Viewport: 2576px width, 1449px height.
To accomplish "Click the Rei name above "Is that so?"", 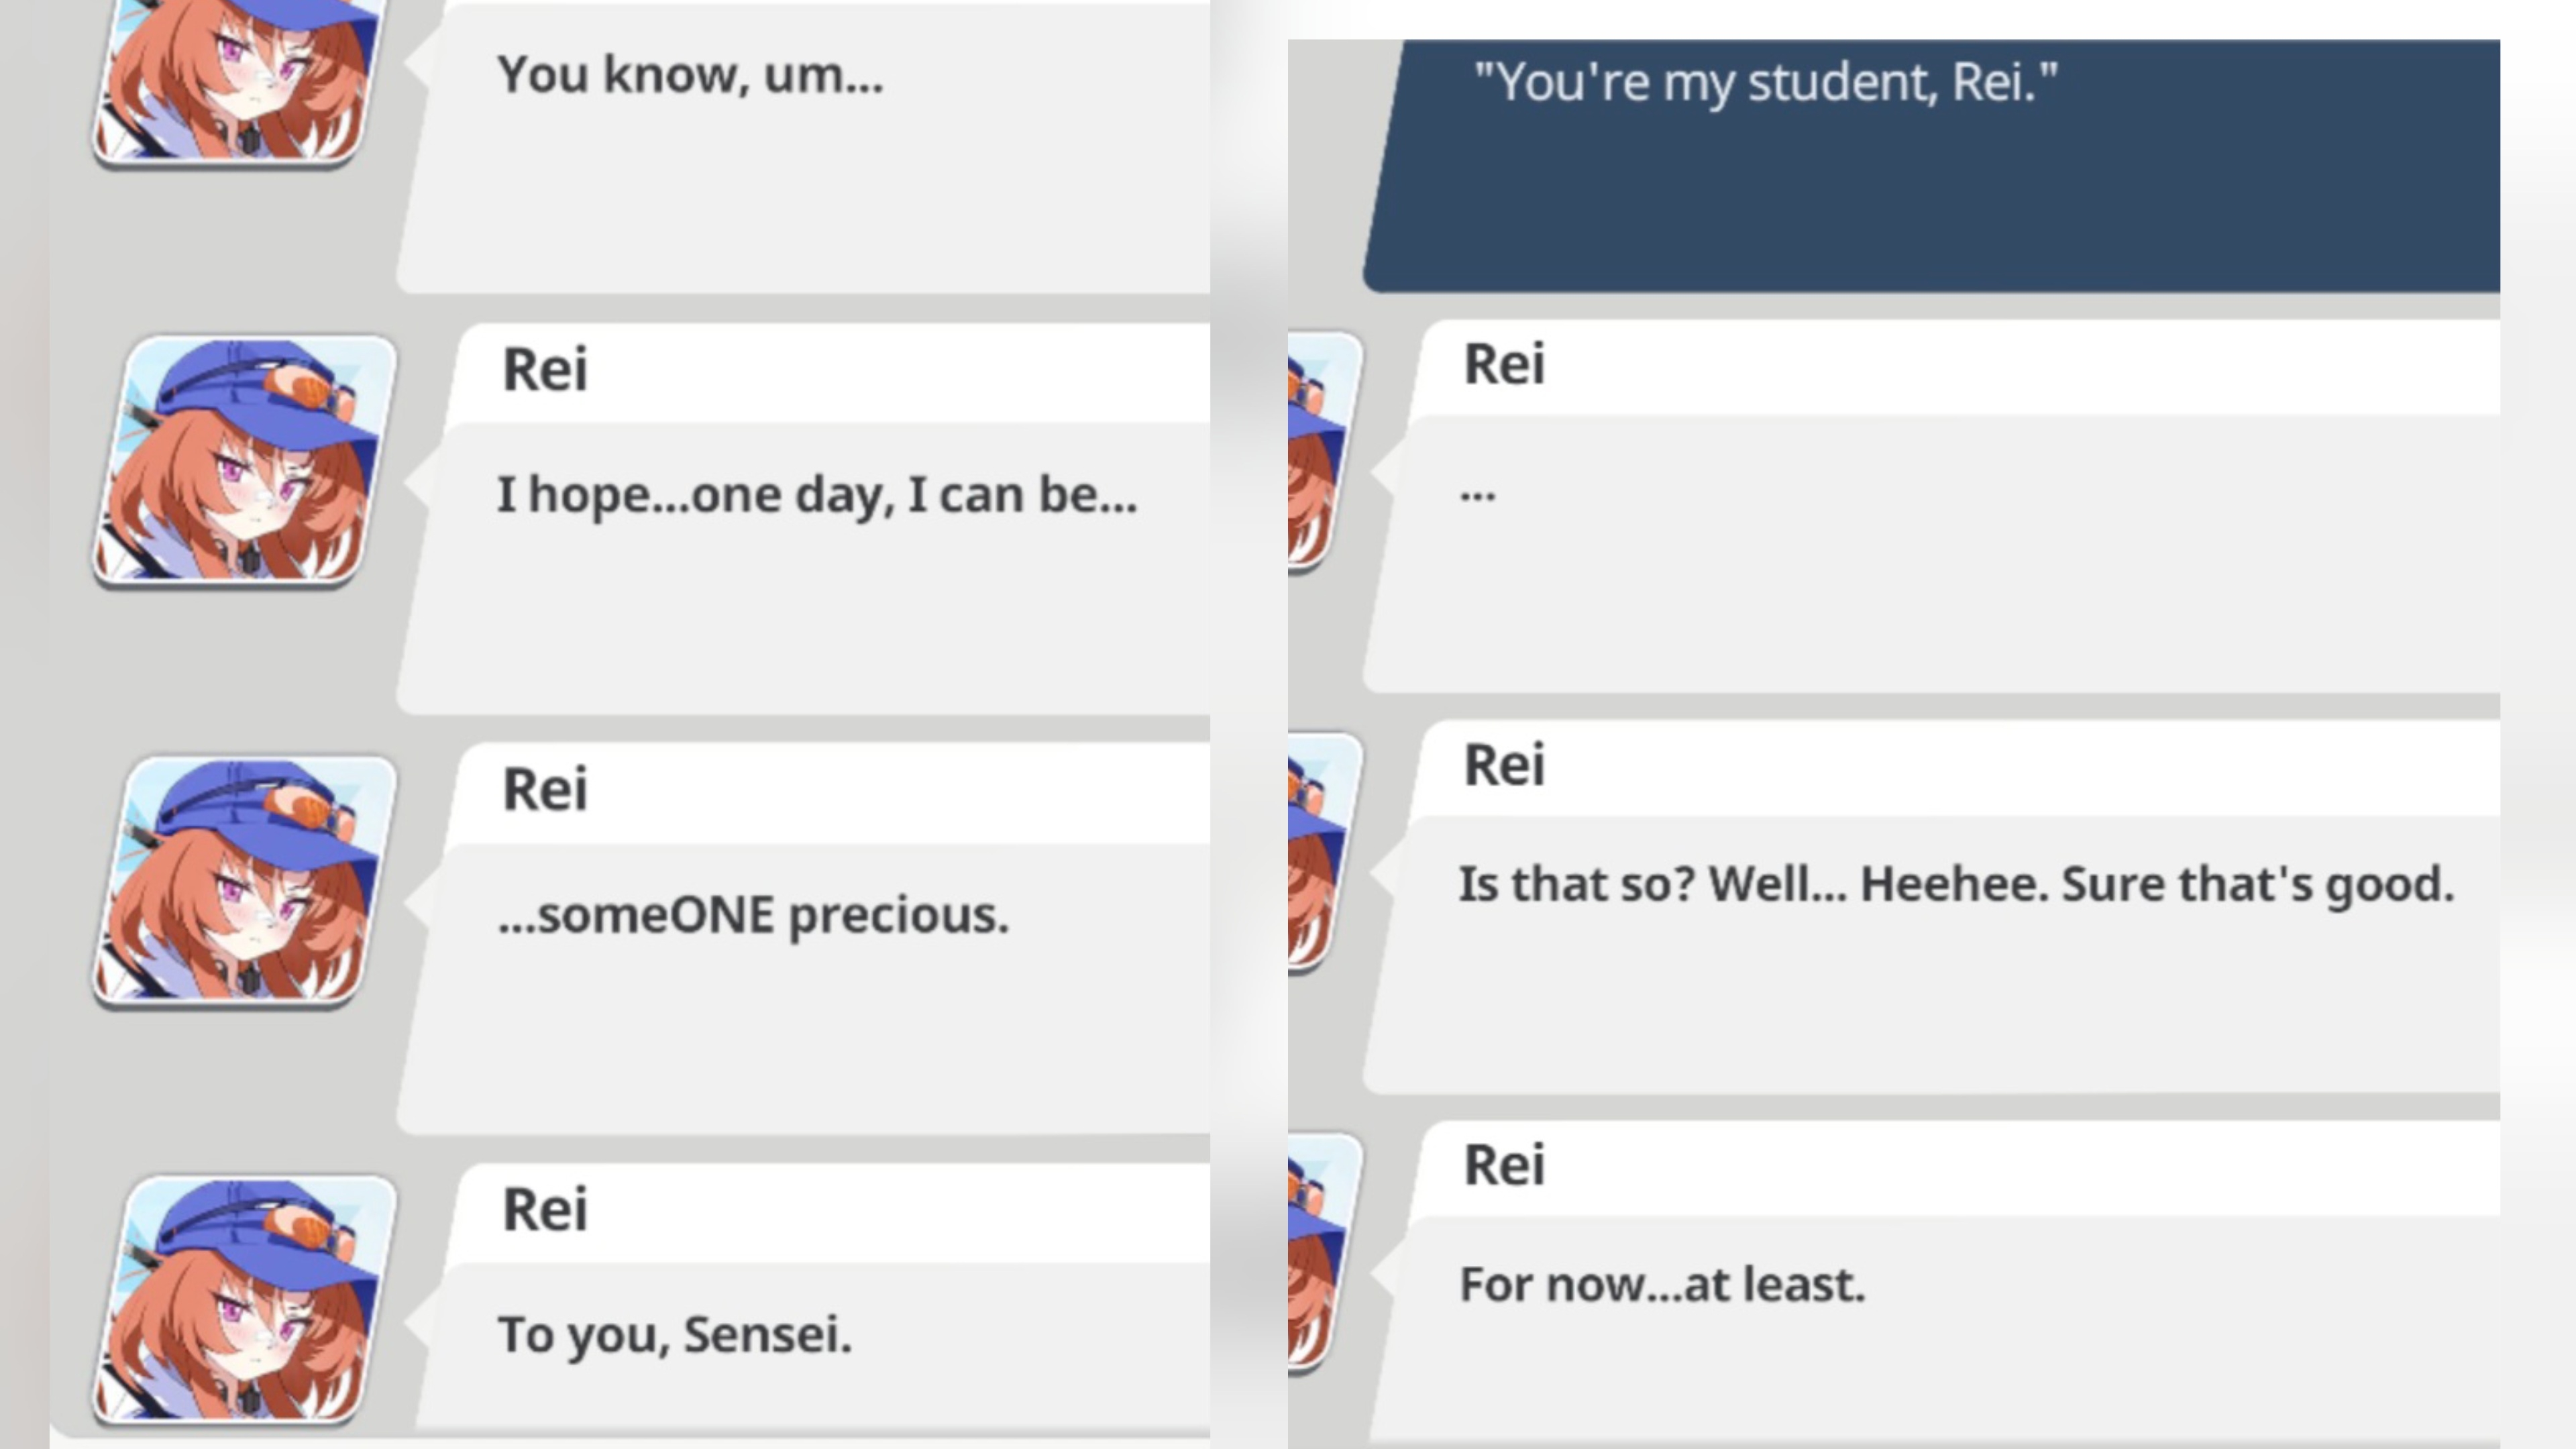I will click(1504, 766).
